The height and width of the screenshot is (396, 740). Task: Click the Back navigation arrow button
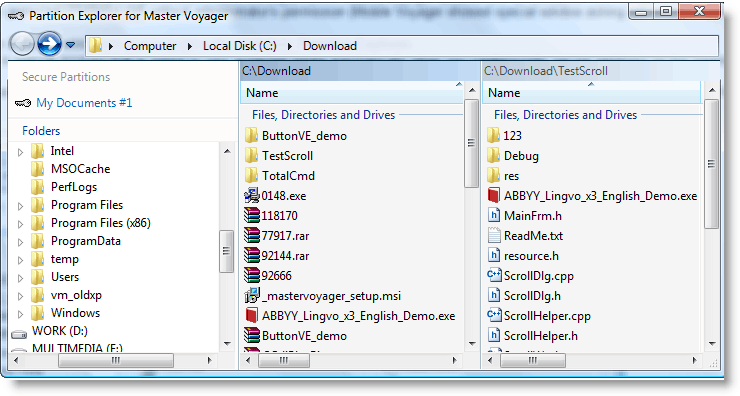[x=22, y=44]
